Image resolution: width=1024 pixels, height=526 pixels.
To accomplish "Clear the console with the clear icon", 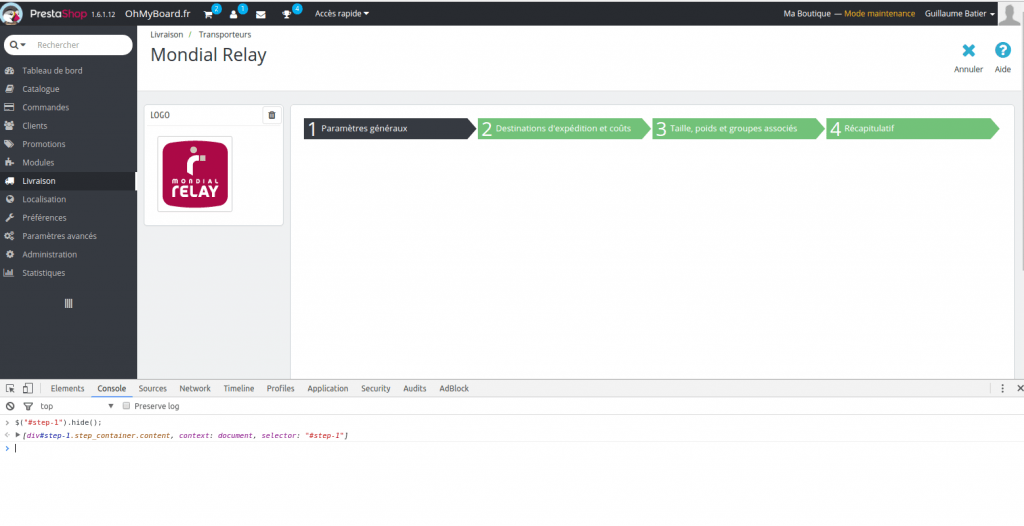I will pyautogui.click(x=10, y=406).
